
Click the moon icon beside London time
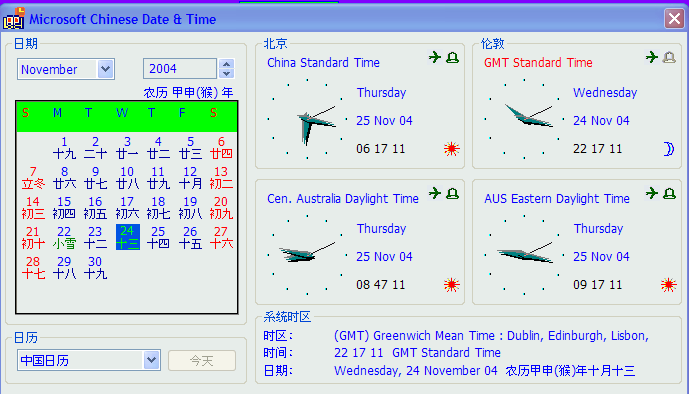click(668, 149)
